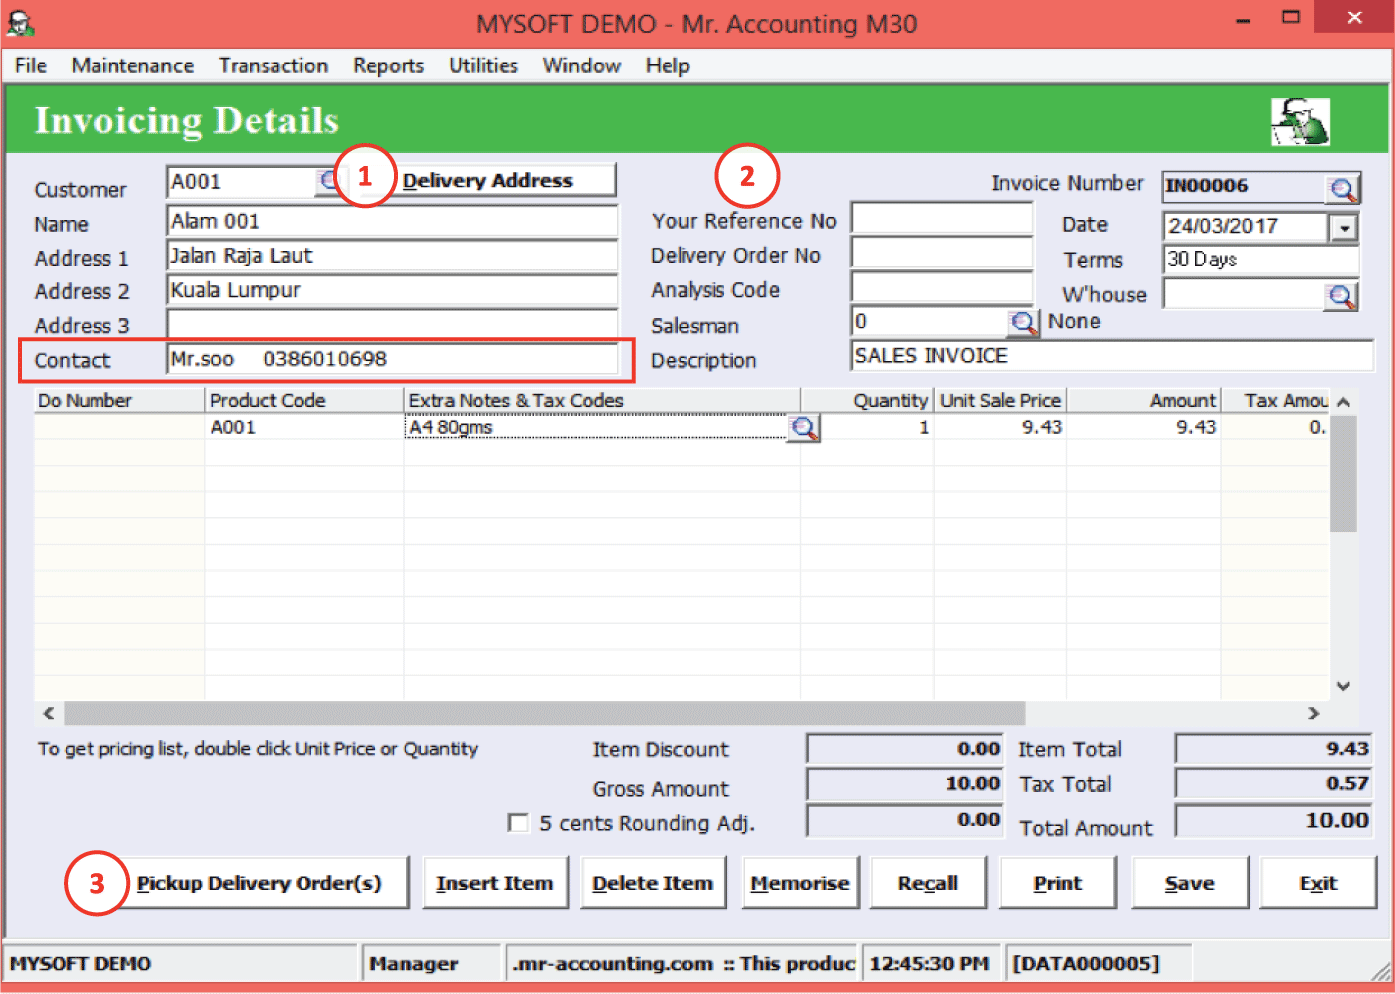Expand the Date dropdown calendar
The width and height of the screenshot is (1395, 994).
click(x=1344, y=228)
